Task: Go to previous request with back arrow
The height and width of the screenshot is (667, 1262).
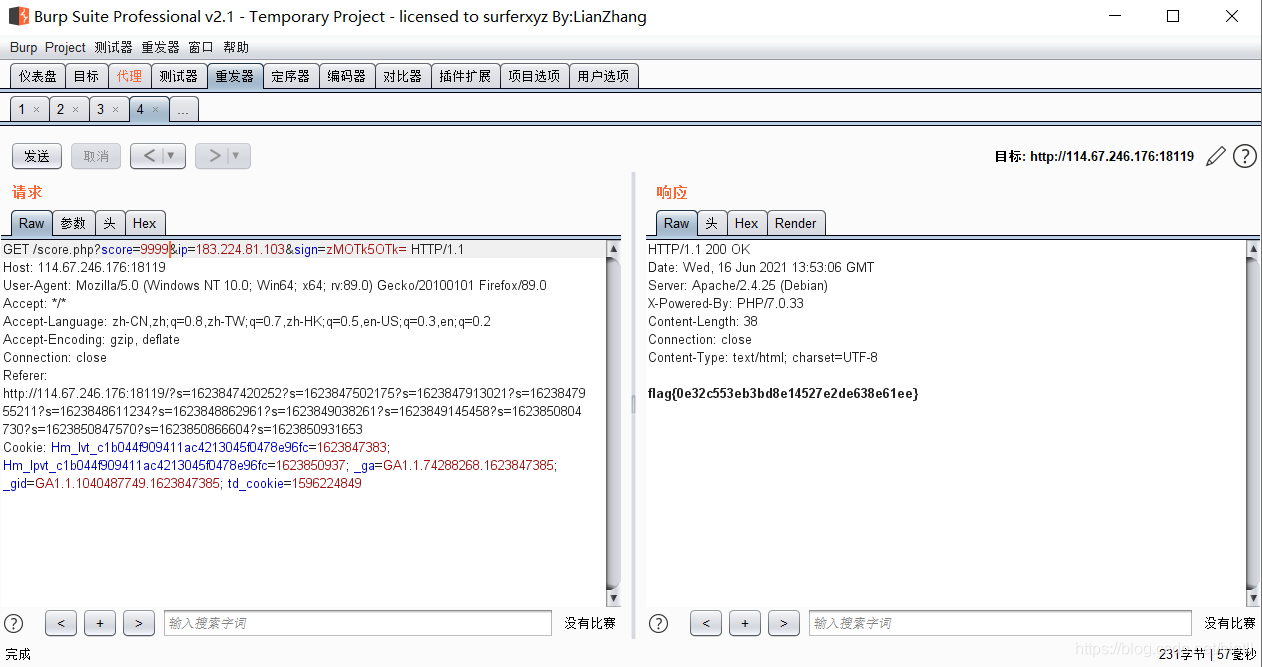Action: (148, 156)
